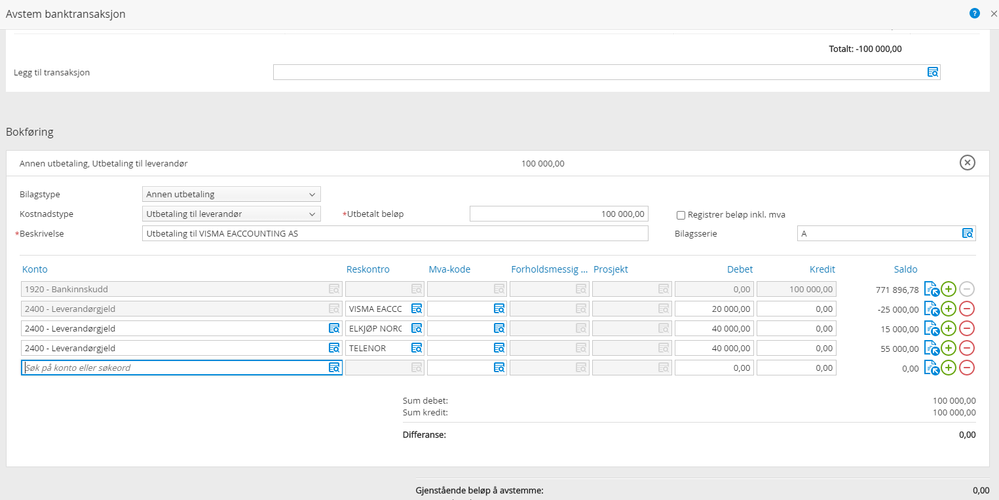Click the Bilagsserie field containing A
This screenshot has height=500, width=999.
pyautogui.click(x=886, y=234)
